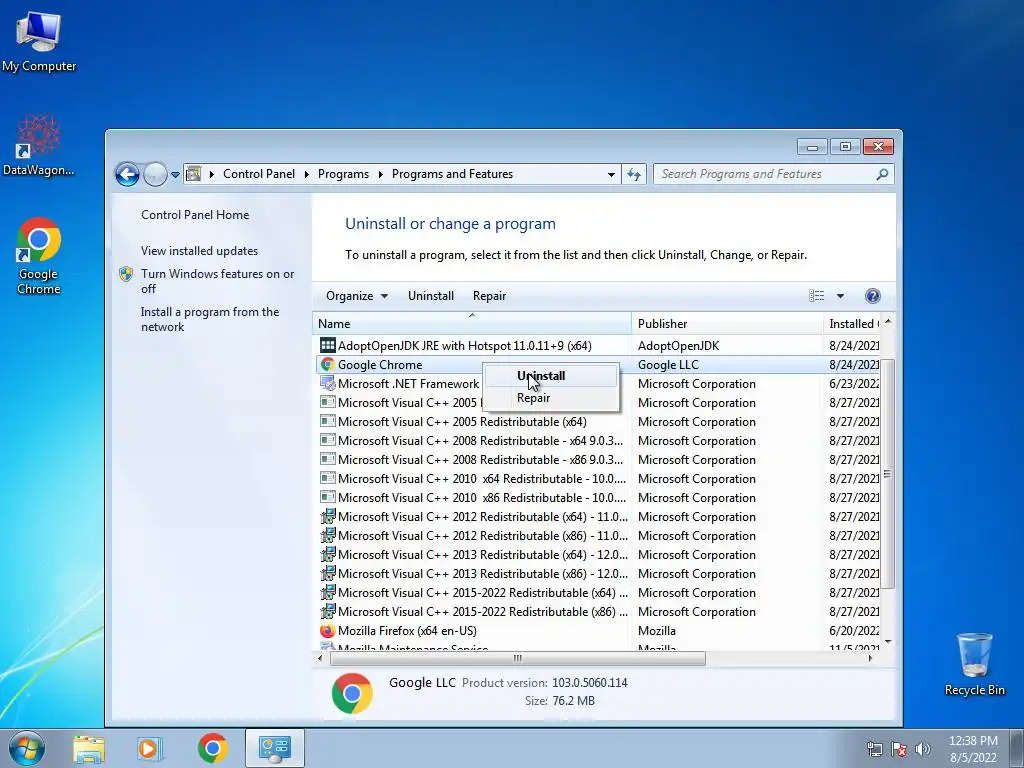Image resolution: width=1024 pixels, height=768 pixels.
Task: Select Visual C++ 2010 x86 Redistributable icon
Action: pyautogui.click(x=327, y=497)
